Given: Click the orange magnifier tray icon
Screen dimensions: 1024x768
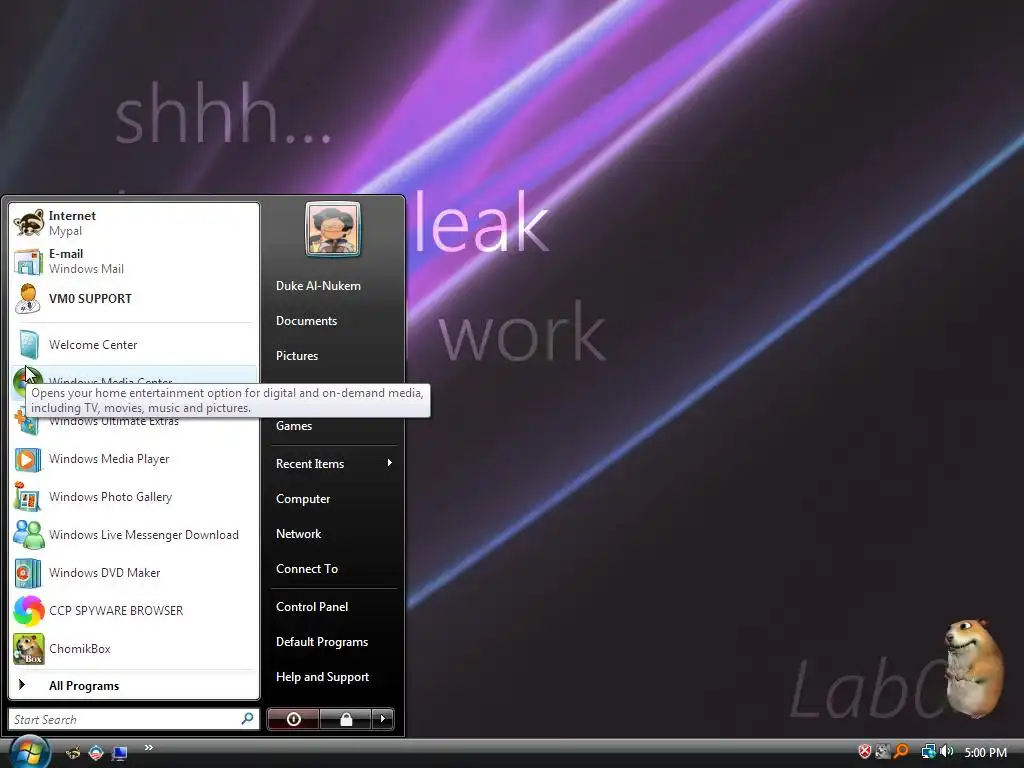Looking at the screenshot, I should [x=901, y=752].
